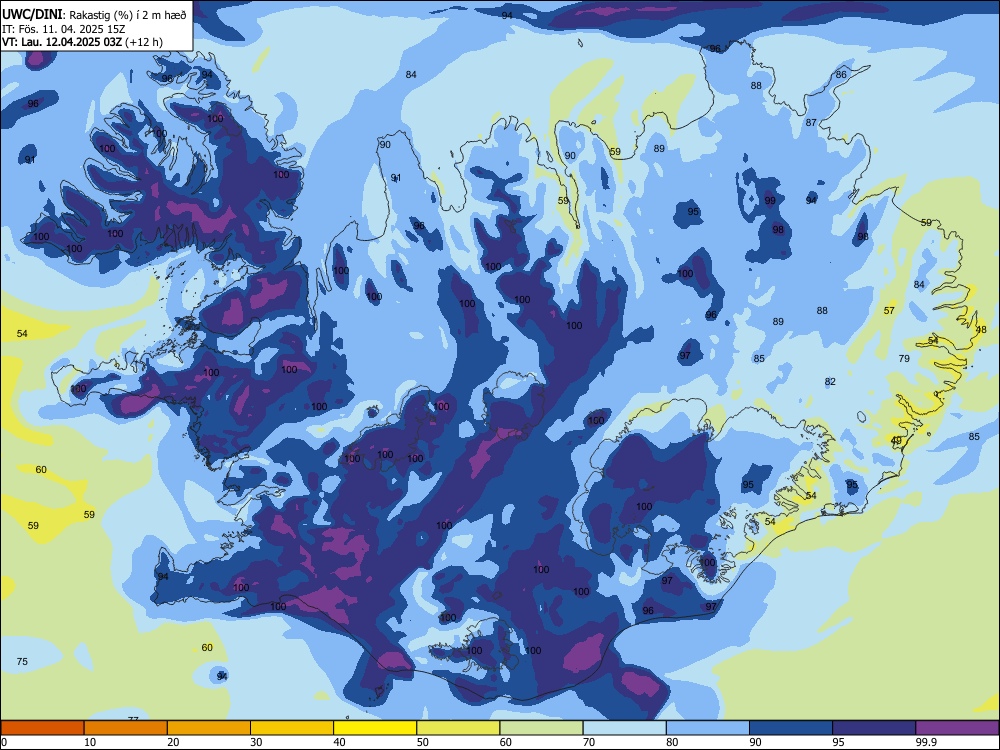This screenshot has height=750, width=1000.
Task: Click the light blue 80–90 legend swatch
Action: click(x=708, y=728)
